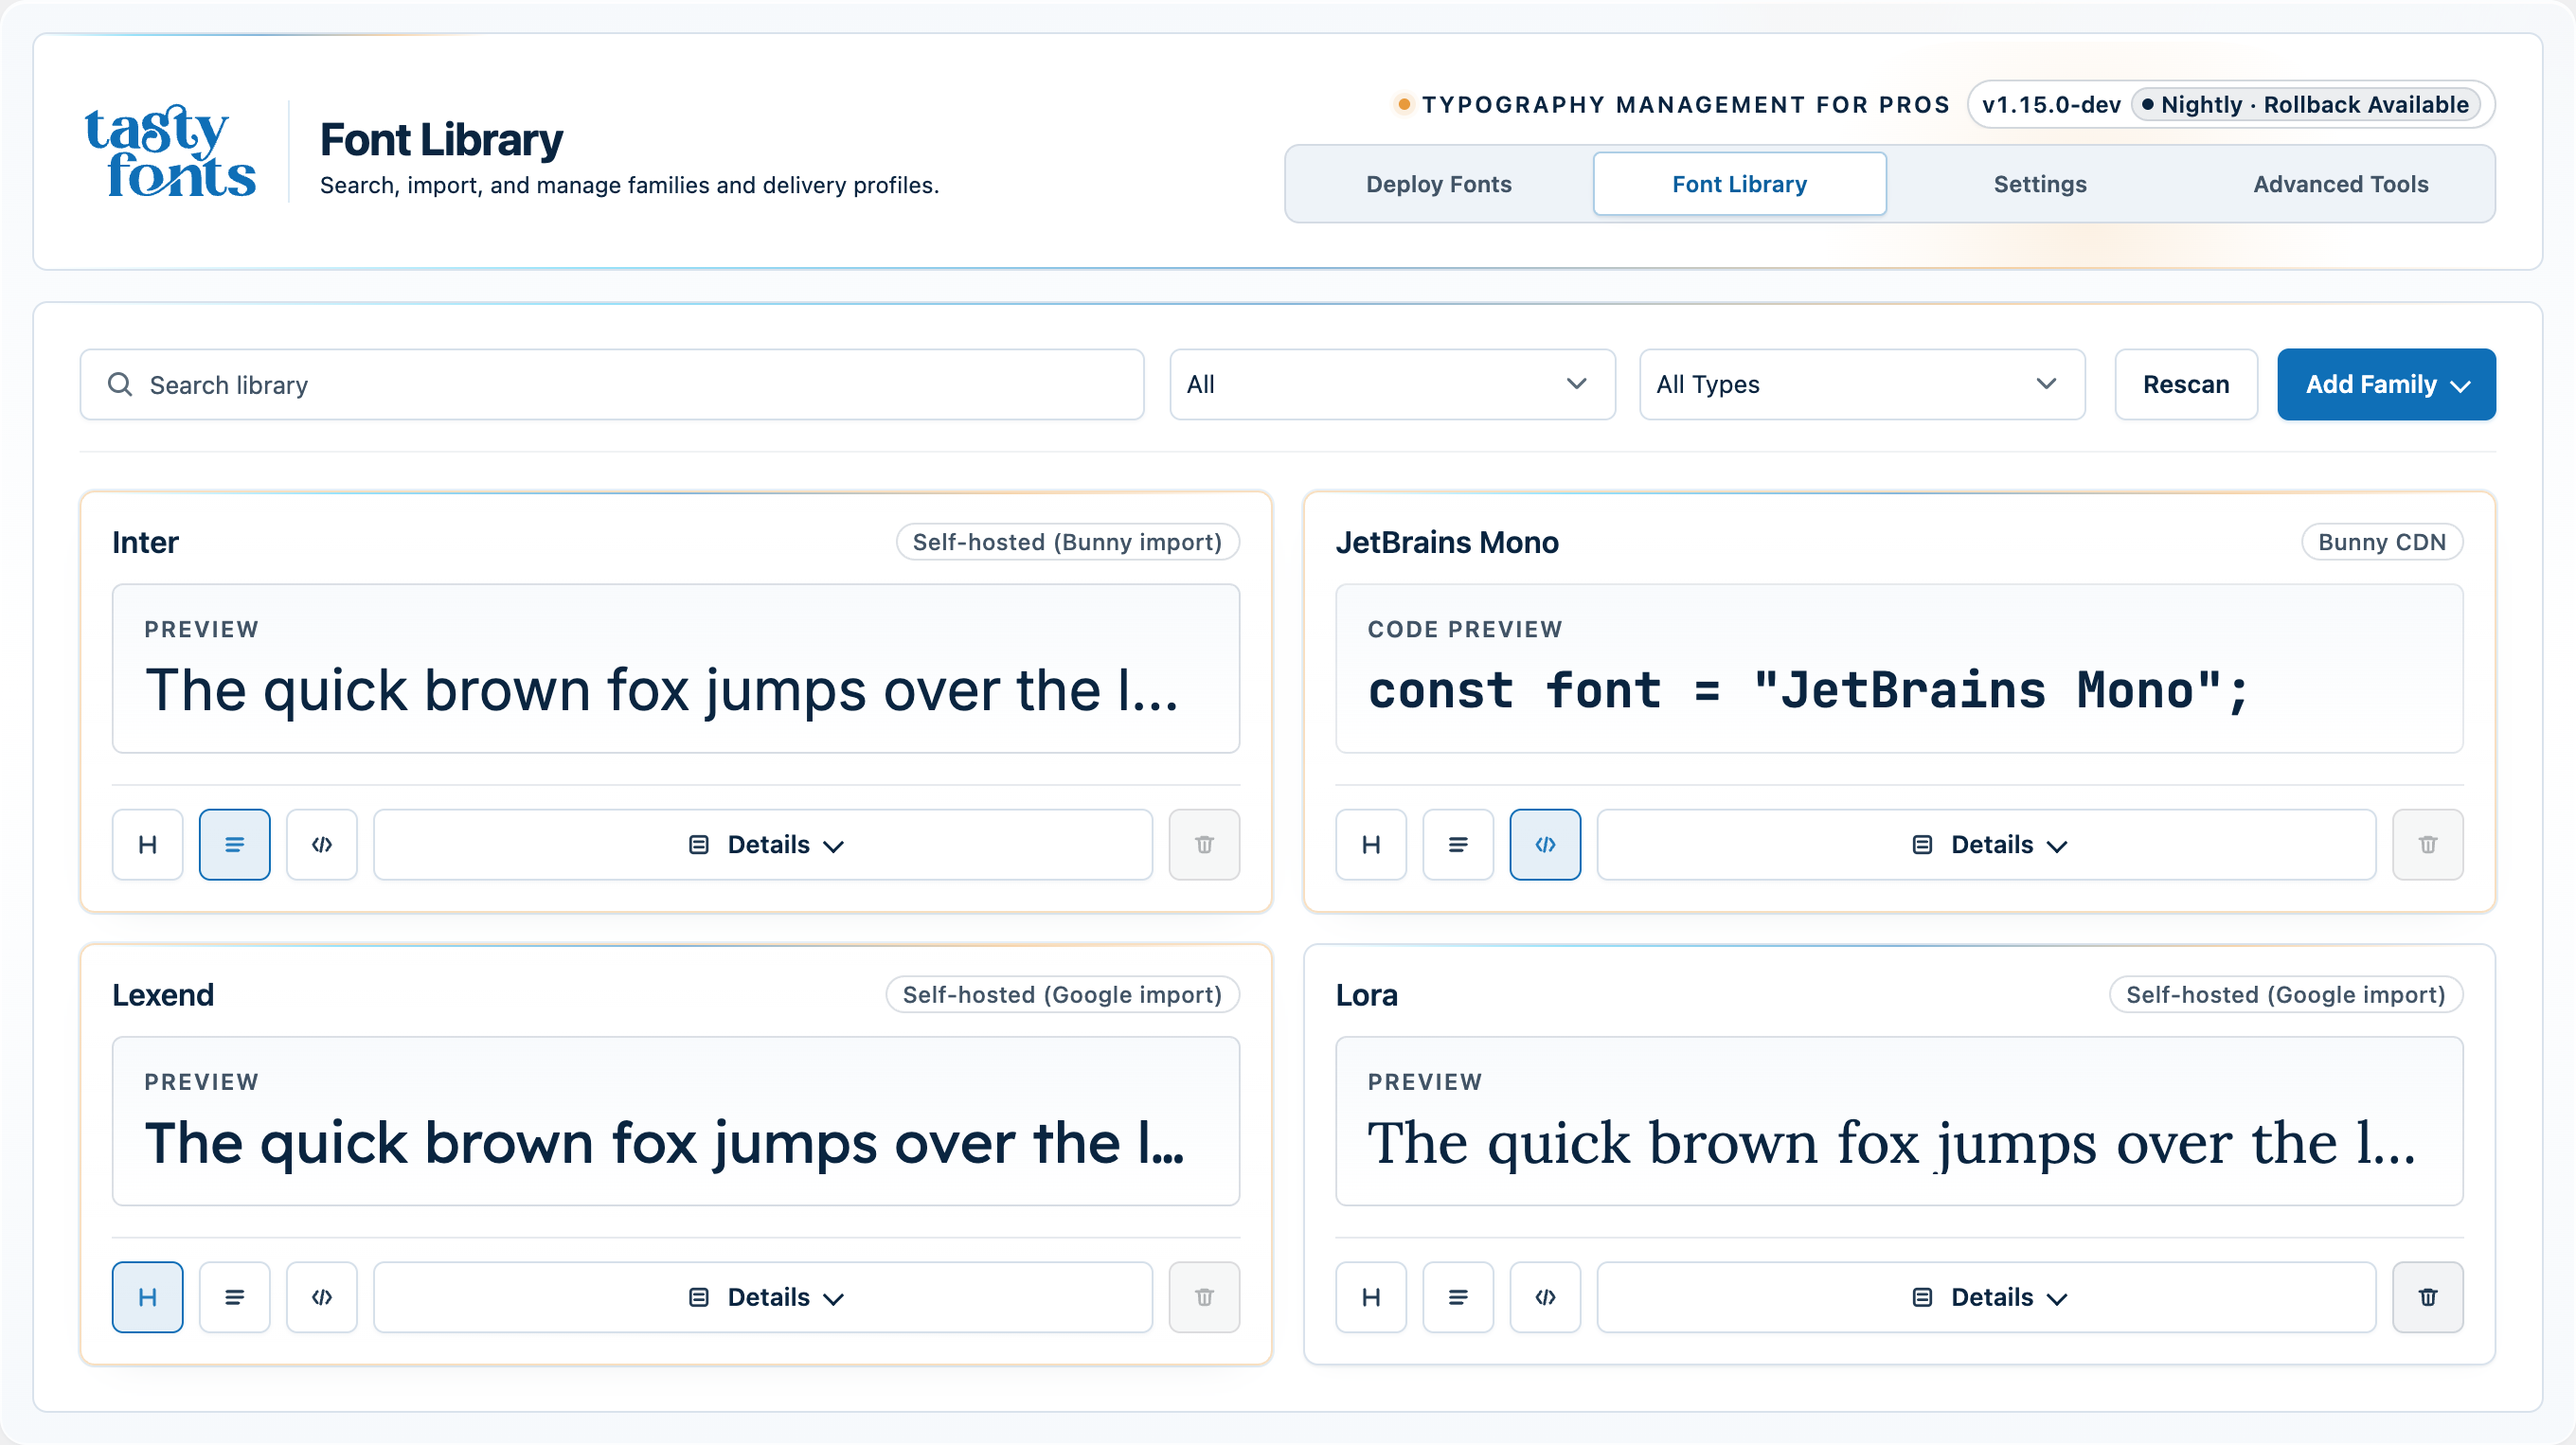
Task: Assign Inter as heading font
Action: [147, 844]
